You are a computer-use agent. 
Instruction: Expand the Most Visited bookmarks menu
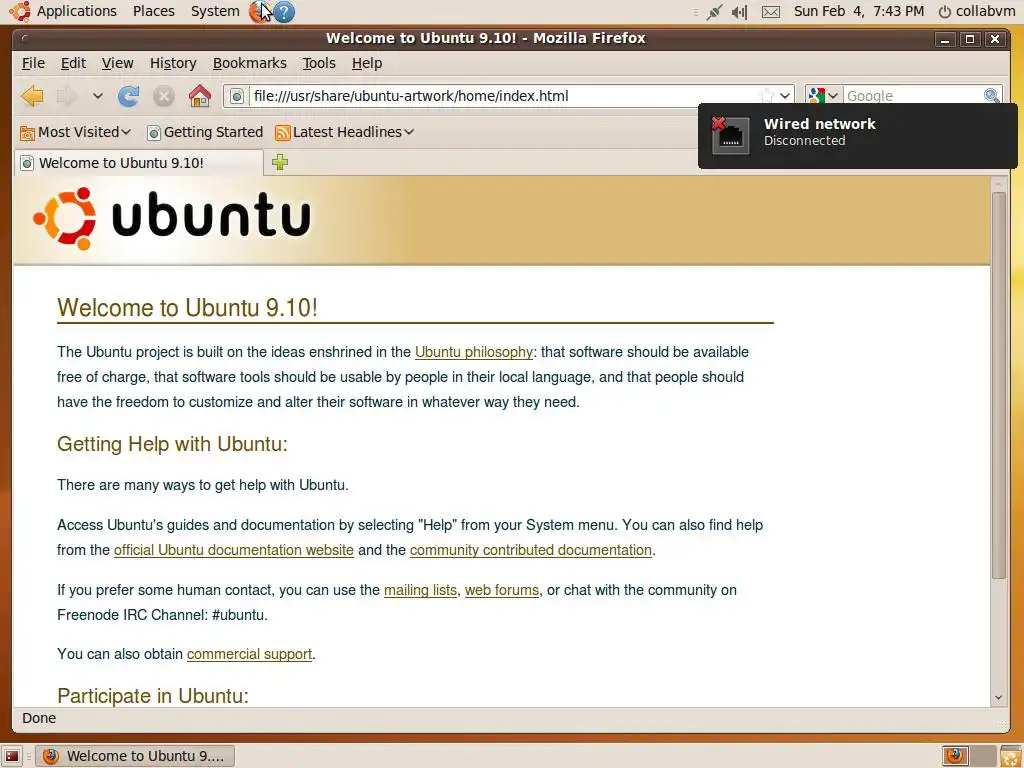[x=126, y=132]
